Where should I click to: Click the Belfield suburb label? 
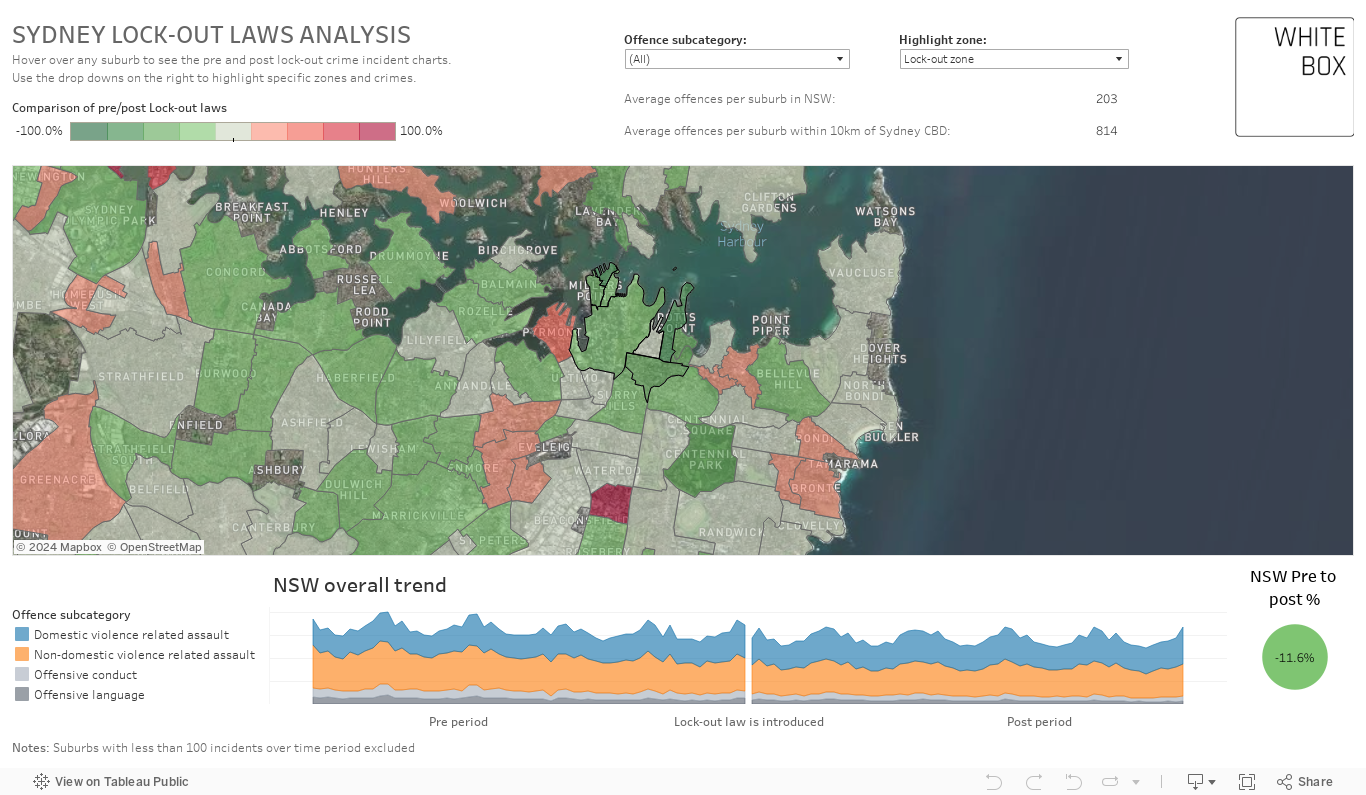tap(158, 490)
